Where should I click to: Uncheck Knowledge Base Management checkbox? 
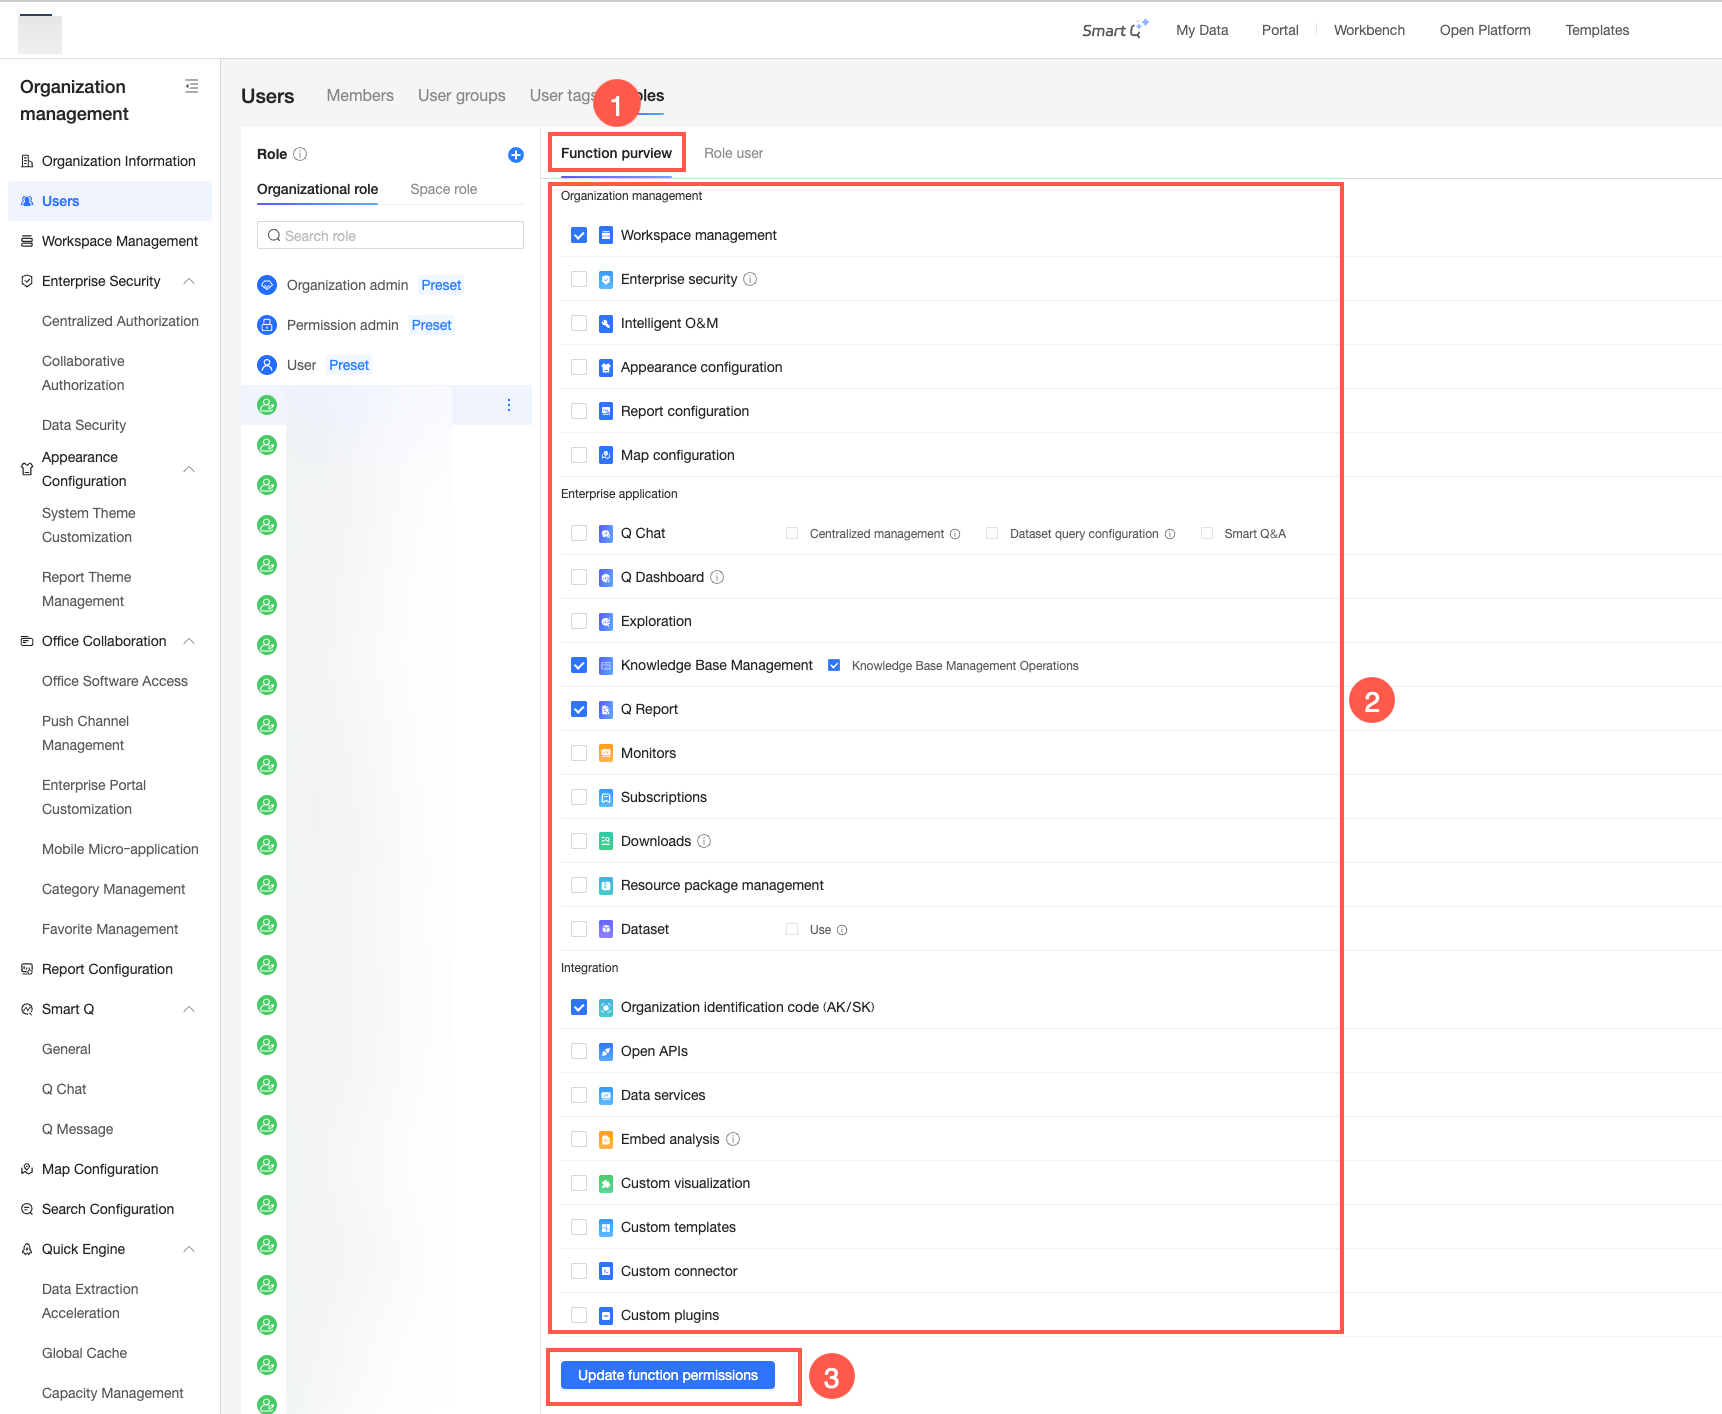point(579,665)
